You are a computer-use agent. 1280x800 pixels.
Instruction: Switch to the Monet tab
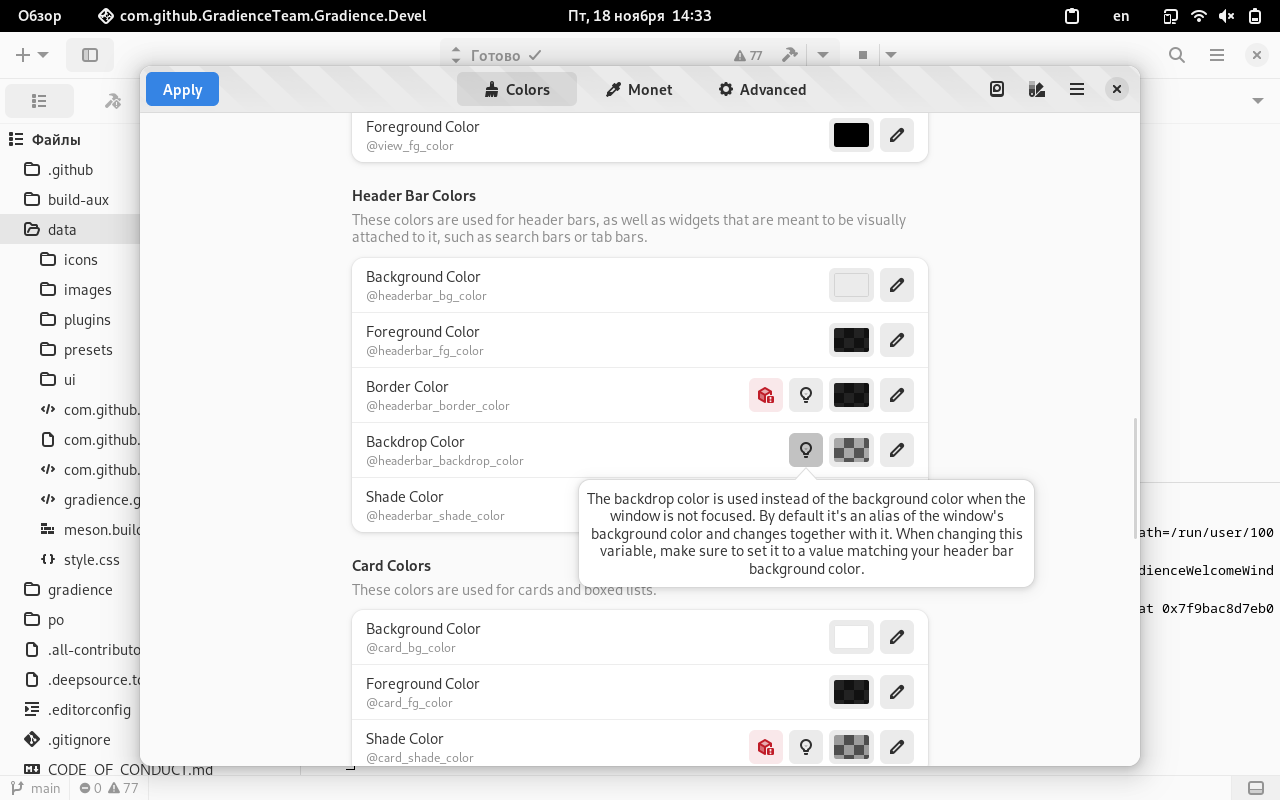(638, 89)
